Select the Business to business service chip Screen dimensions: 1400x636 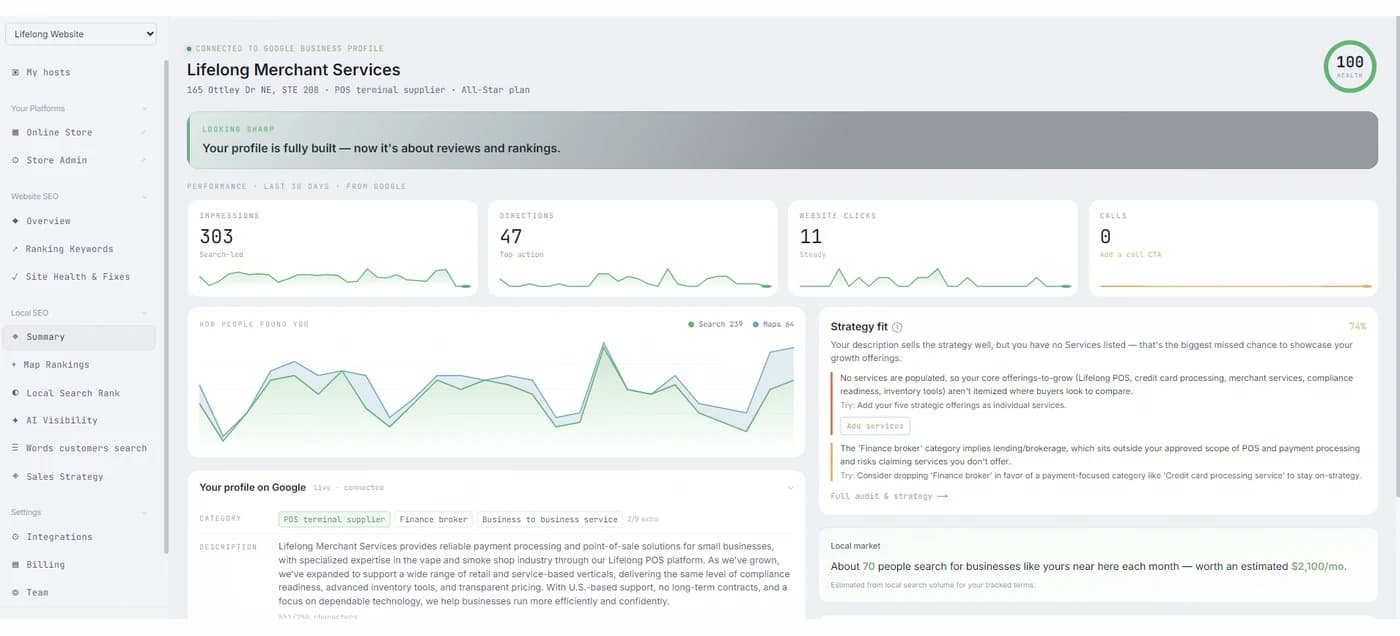tap(549, 519)
